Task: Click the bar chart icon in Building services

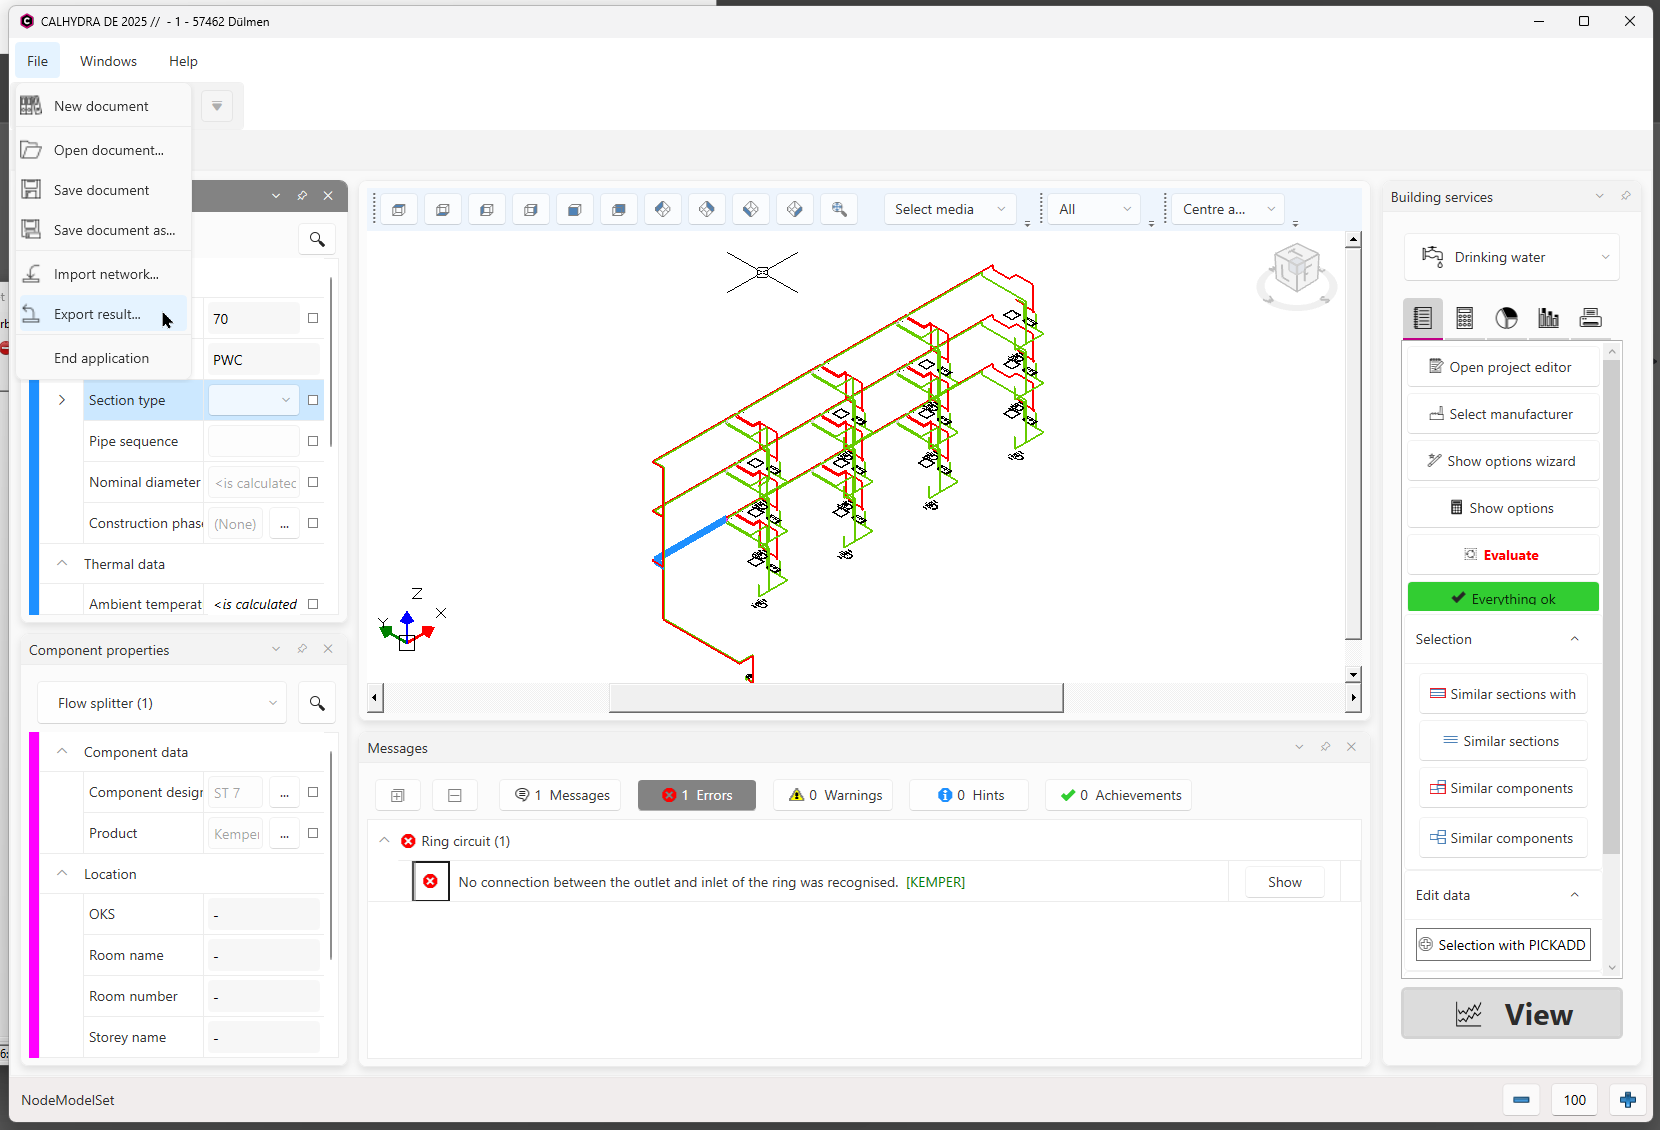Action: point(1548,318)
